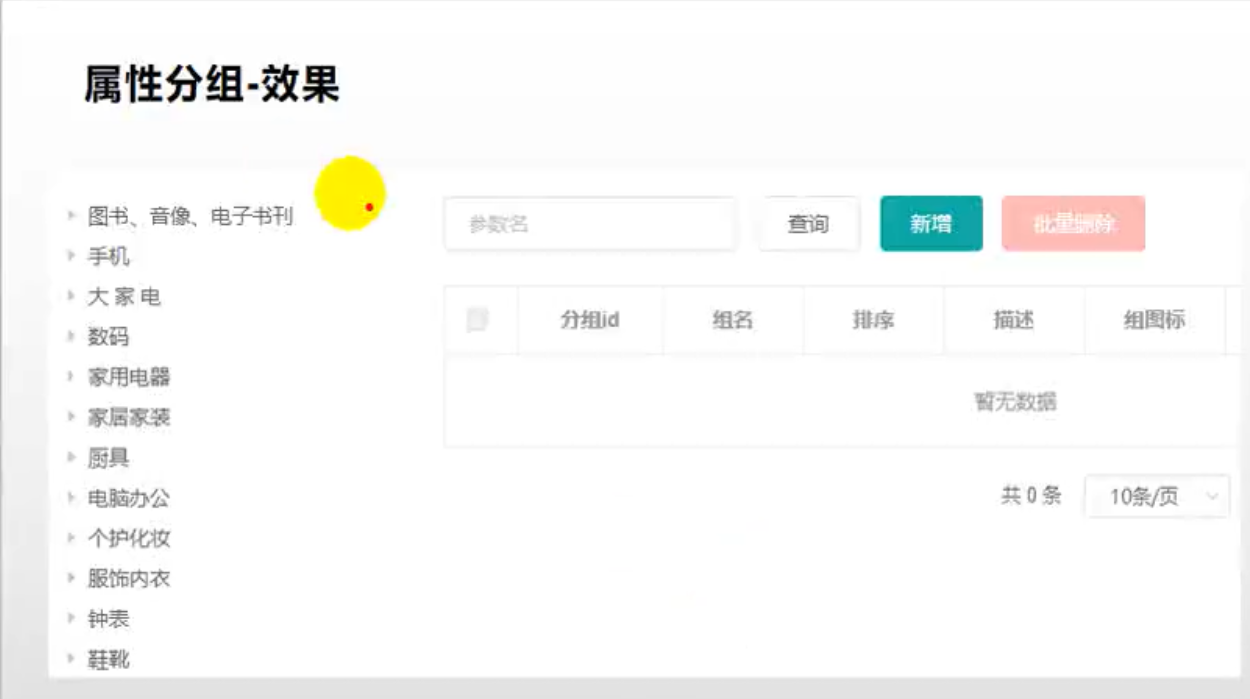Select the 家用电器 category label
This screenshot has height=699, width=1250.
coord(129,377)
